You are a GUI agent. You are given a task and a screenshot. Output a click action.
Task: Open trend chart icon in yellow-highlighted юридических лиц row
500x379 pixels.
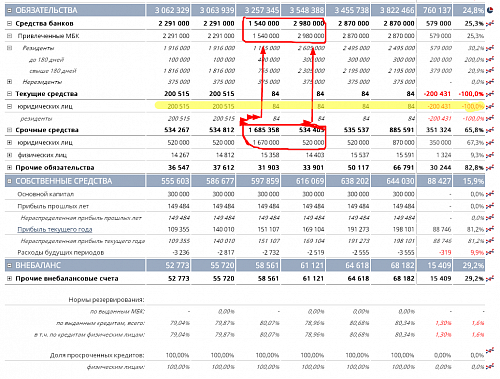point(490,106)
